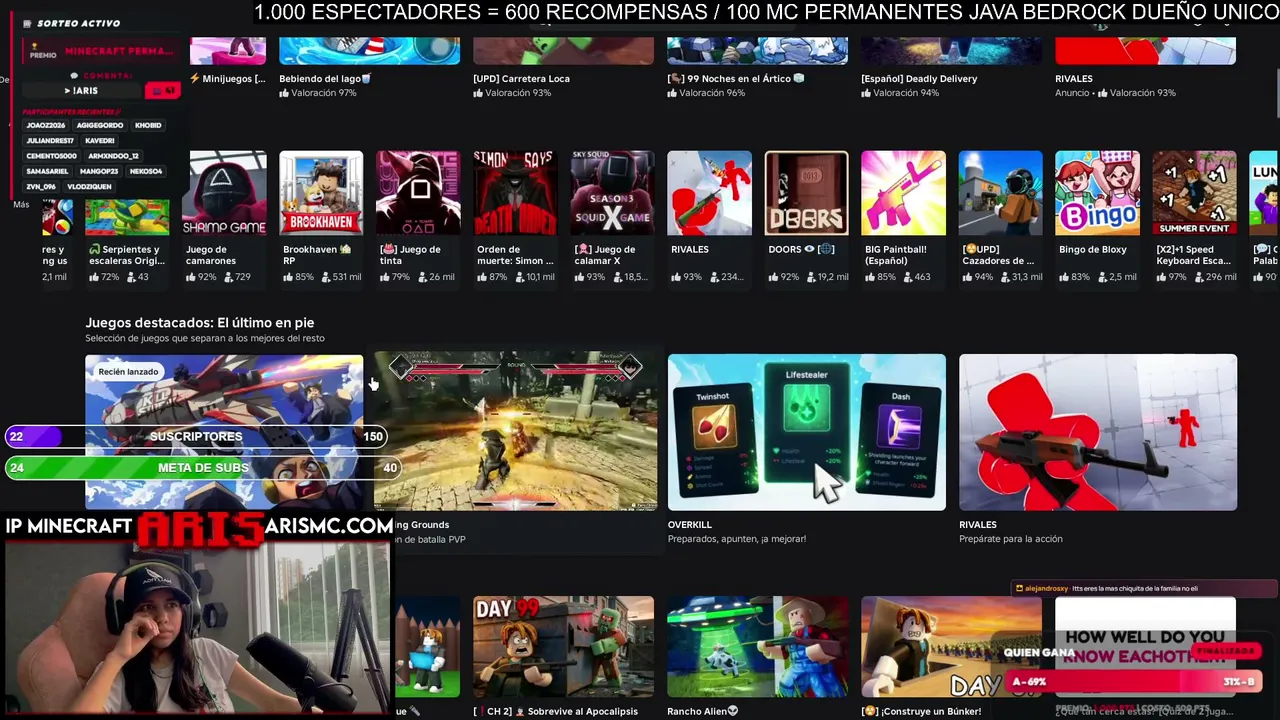
Task: Click the '[Español] Deadly Delivery' title
Action: click(x=919, y=79)
